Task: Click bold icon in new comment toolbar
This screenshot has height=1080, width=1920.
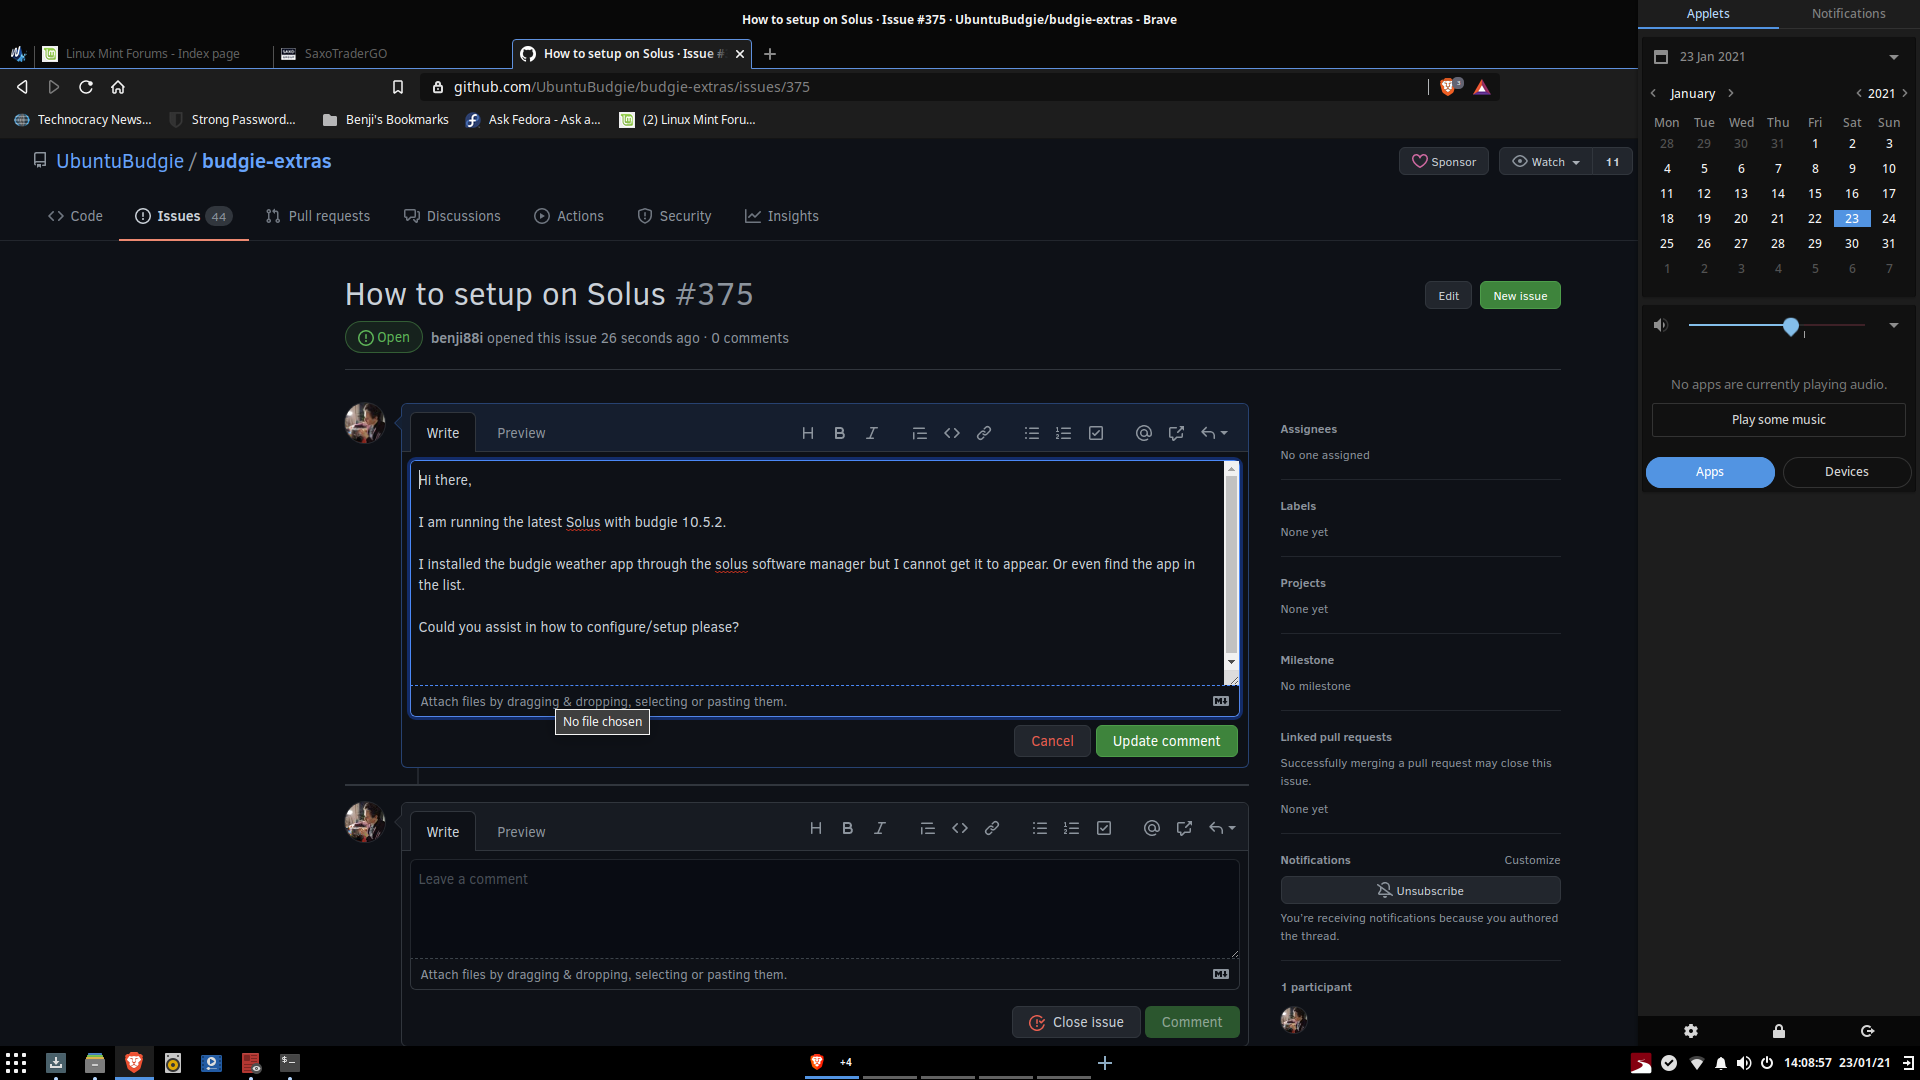Action: 848,828
